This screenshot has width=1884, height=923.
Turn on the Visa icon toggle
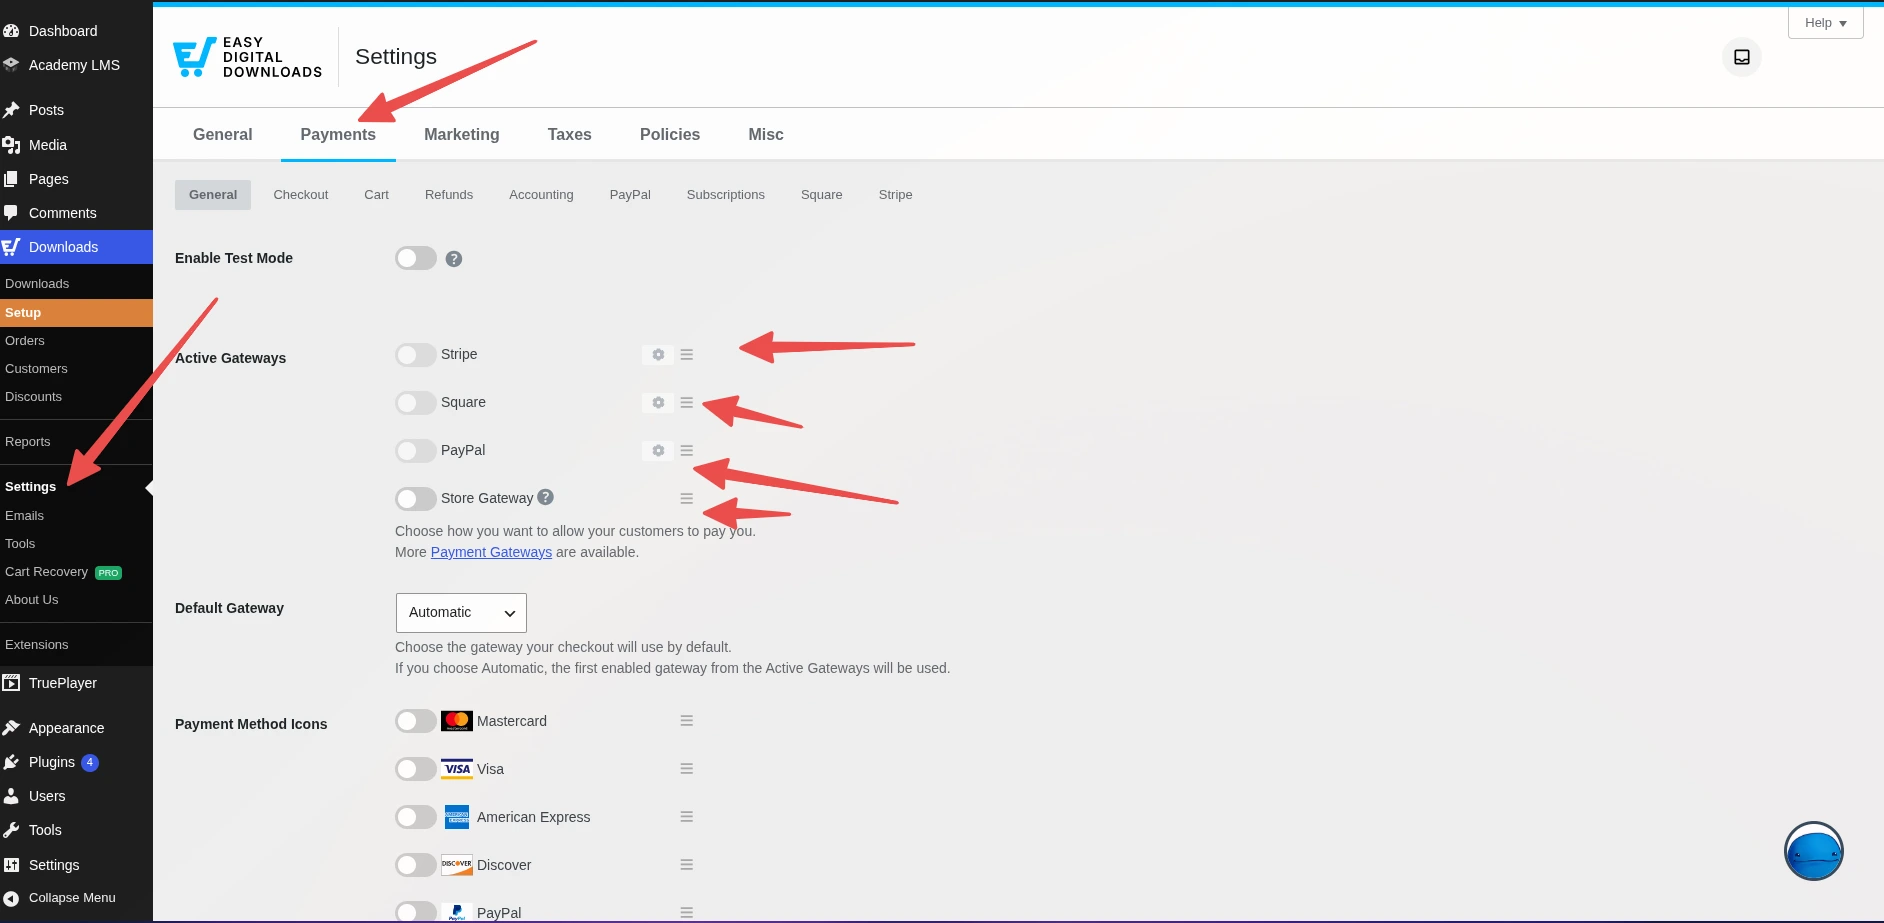pos(416,769)
